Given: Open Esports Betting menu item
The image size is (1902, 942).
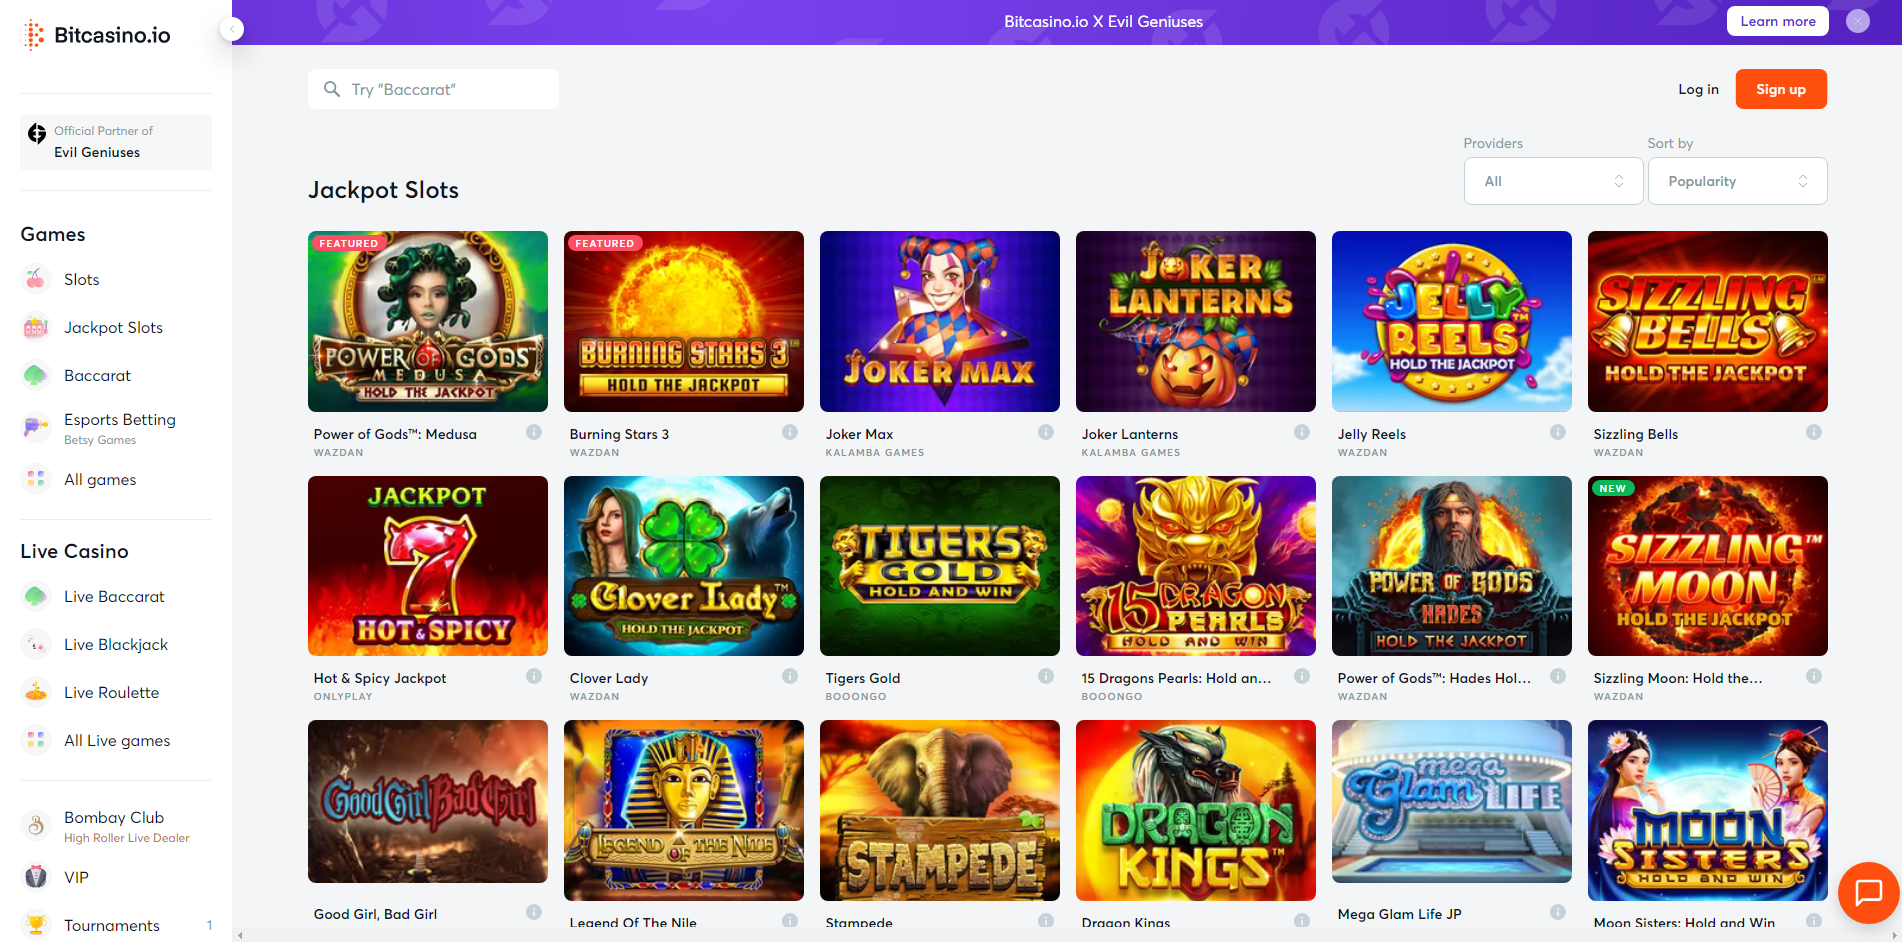Looking at the screenshot, I should [x=120, y=419].
